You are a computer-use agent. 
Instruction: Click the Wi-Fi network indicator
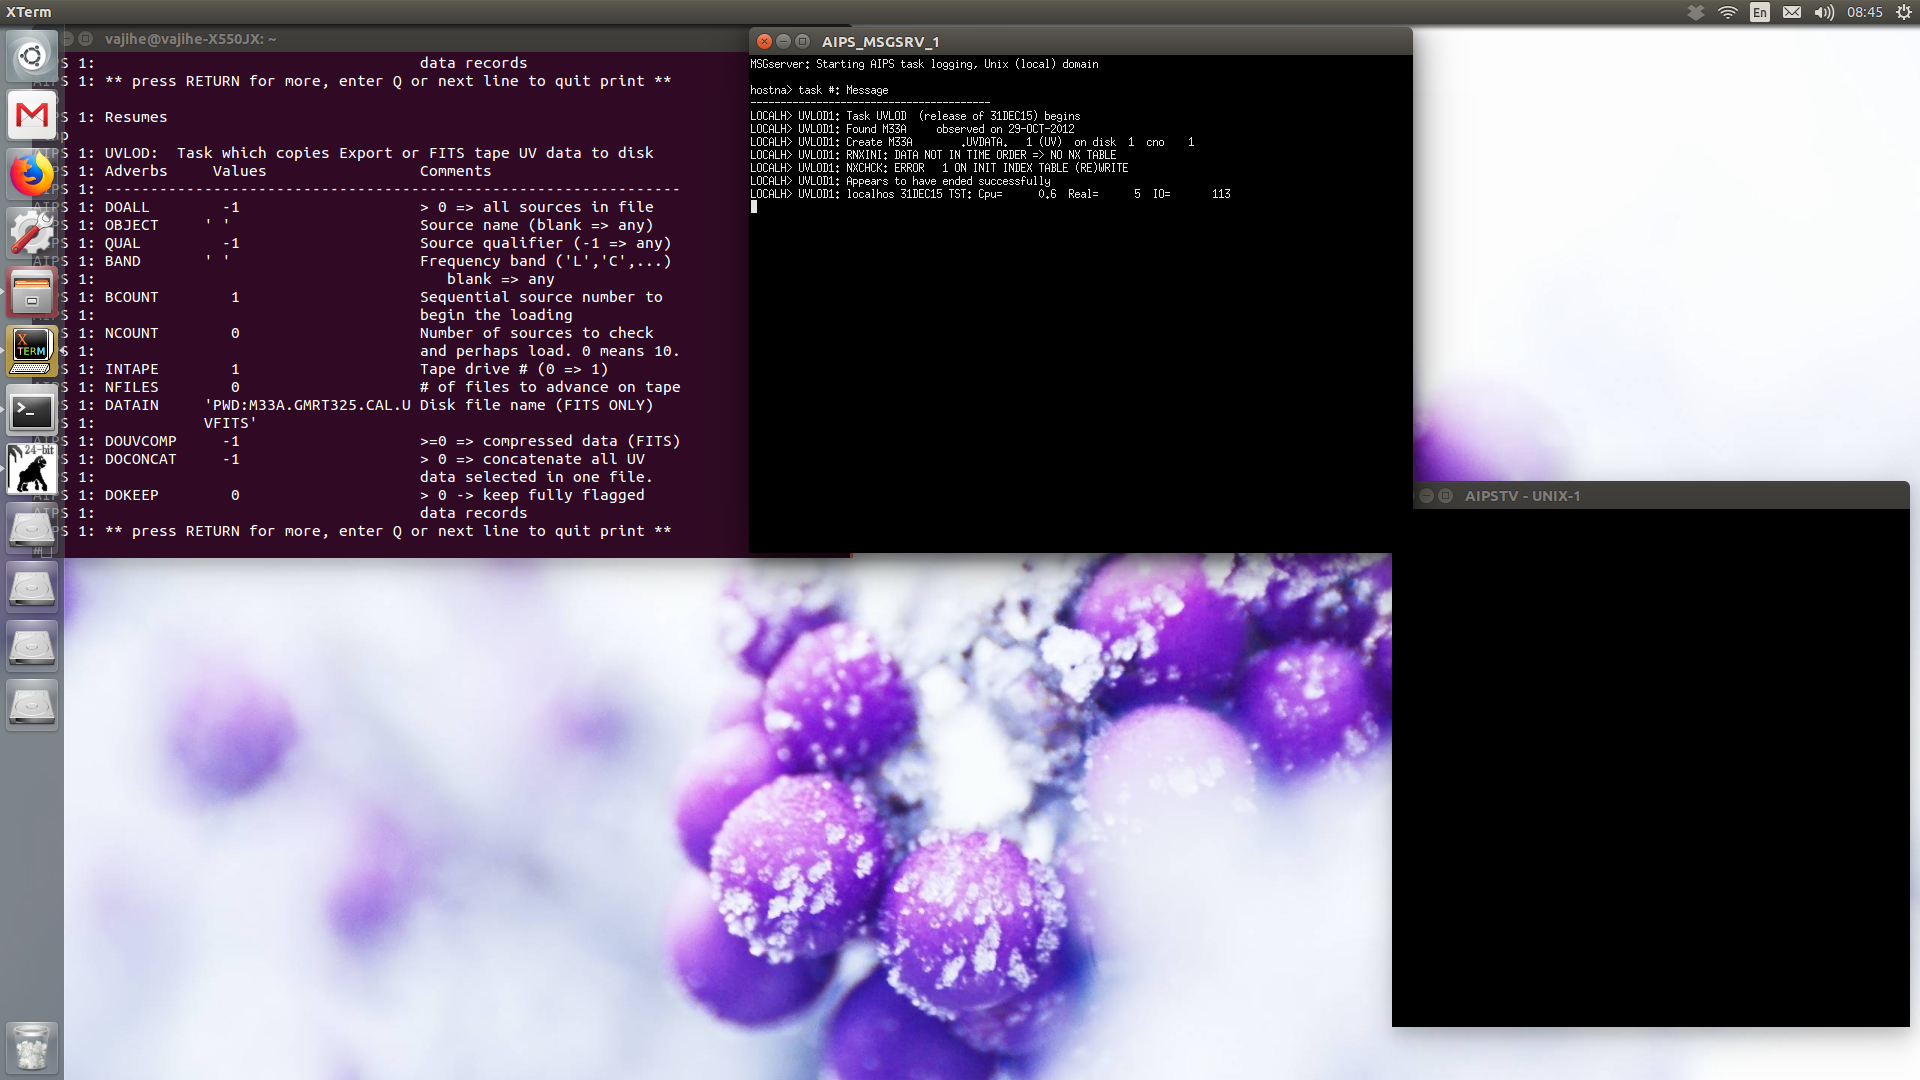pos(1728,12)
